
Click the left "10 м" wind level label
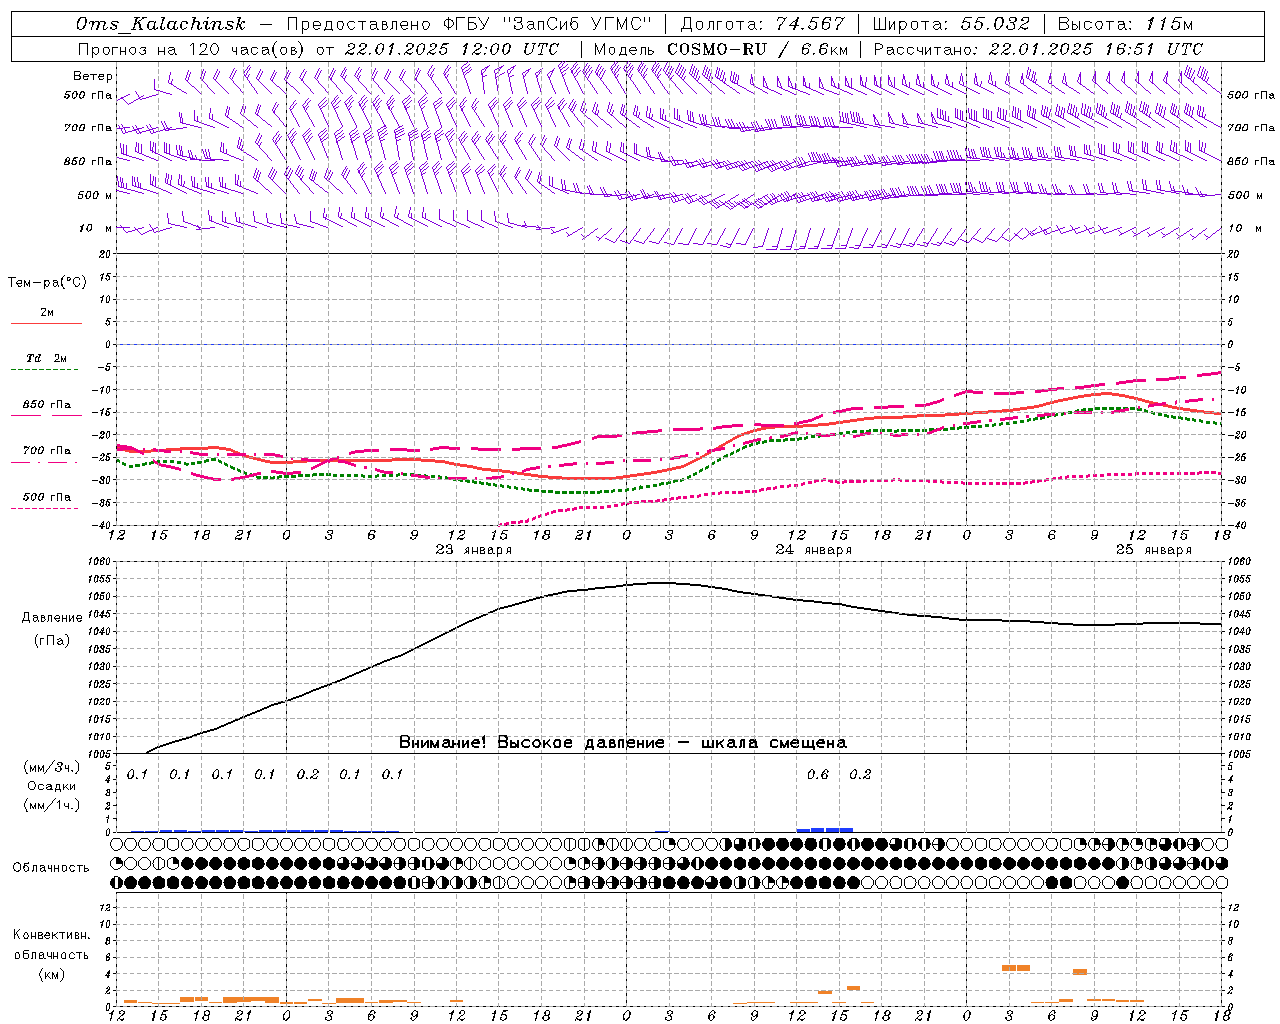96,228
